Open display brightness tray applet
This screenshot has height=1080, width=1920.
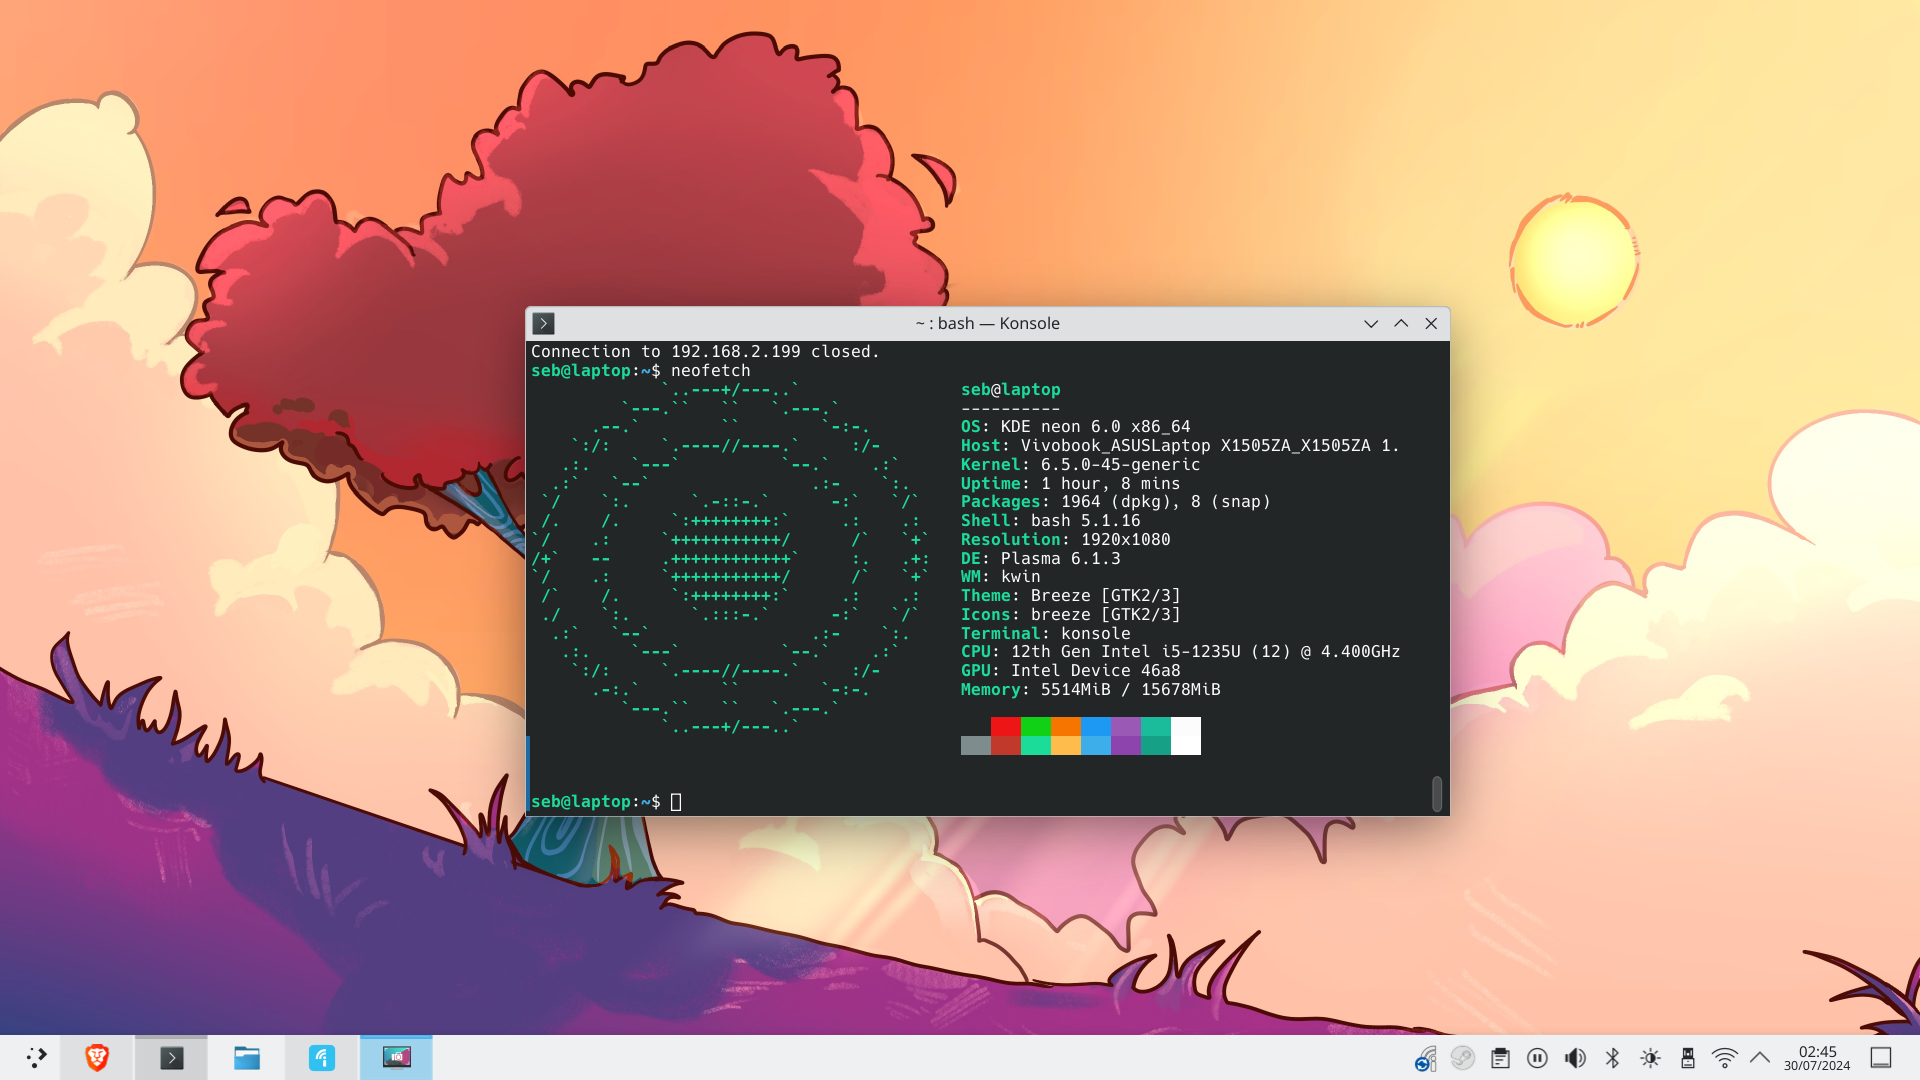click(1650, 1058)
